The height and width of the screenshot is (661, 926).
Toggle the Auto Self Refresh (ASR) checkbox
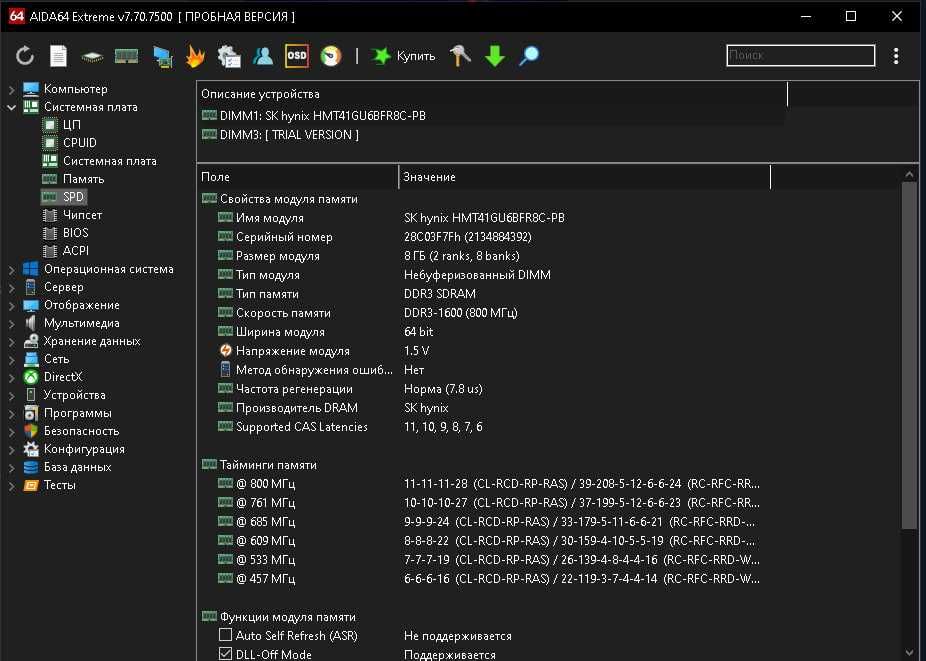pyautogui.click(x=225, y=635)
